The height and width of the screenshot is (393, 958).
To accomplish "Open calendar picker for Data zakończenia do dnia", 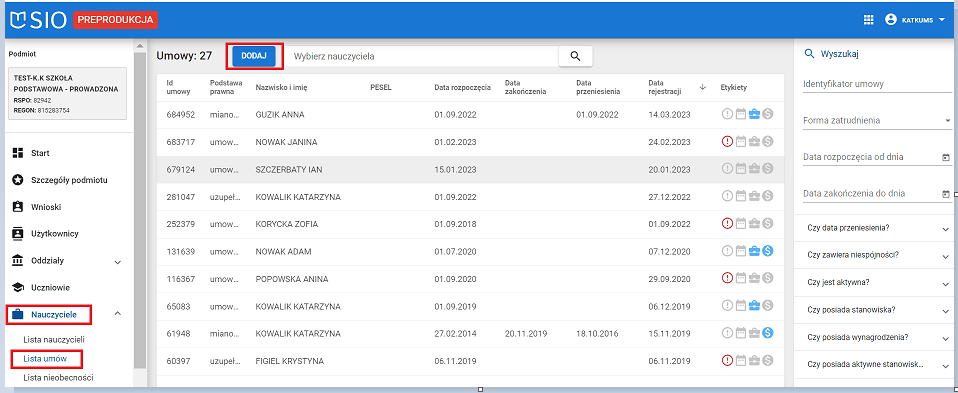I will coord(946,194).
